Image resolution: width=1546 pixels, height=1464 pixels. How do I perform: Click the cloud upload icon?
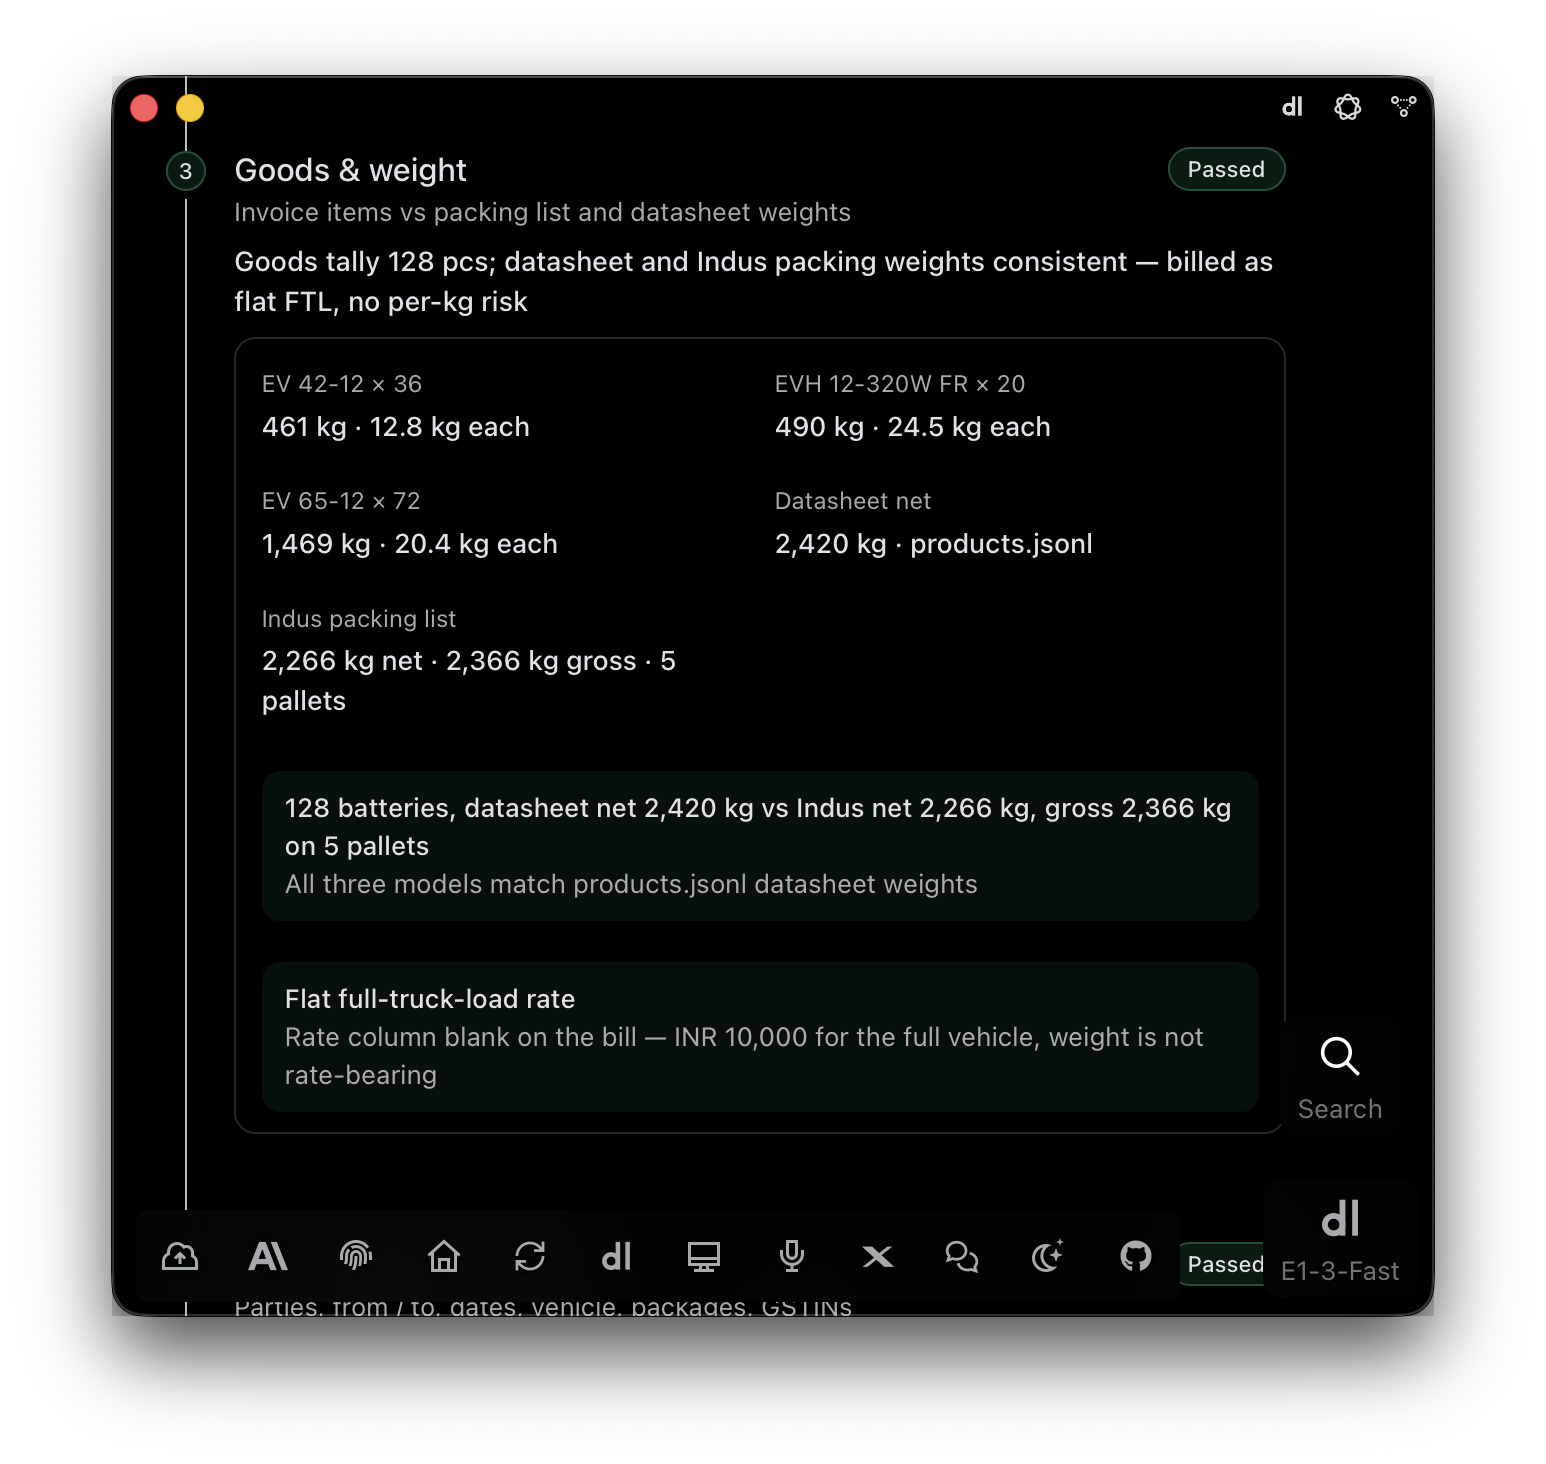coord(180,1256)
